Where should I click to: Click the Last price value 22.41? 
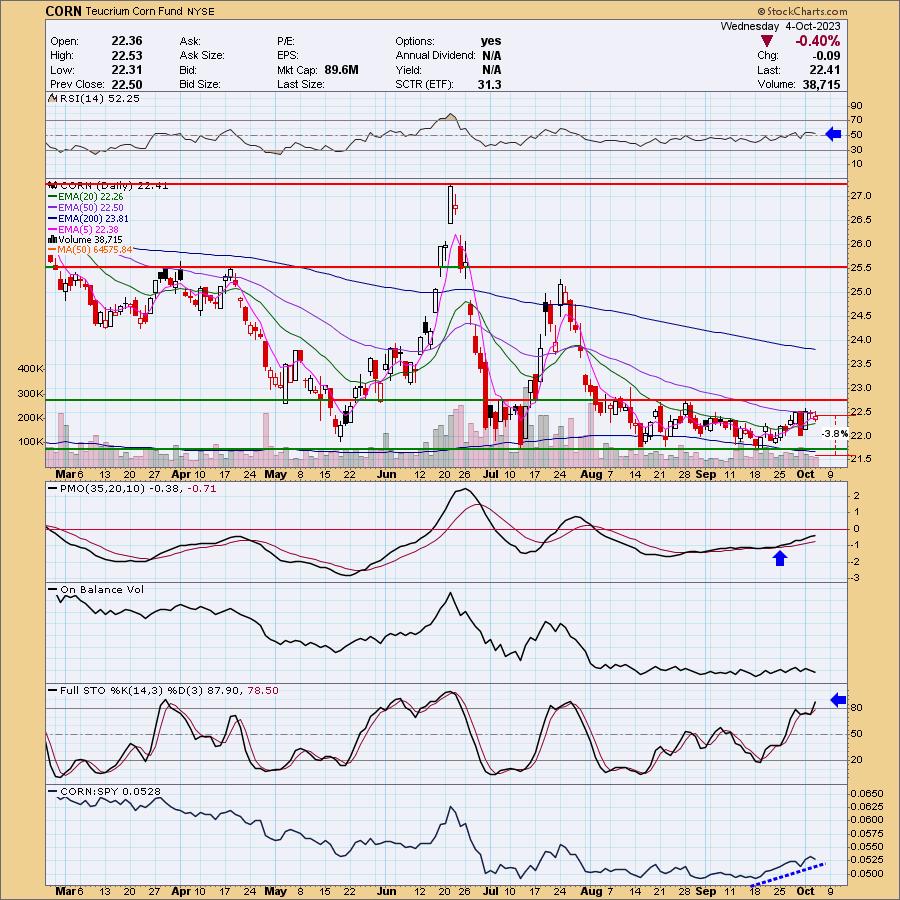tap(825, 70)
